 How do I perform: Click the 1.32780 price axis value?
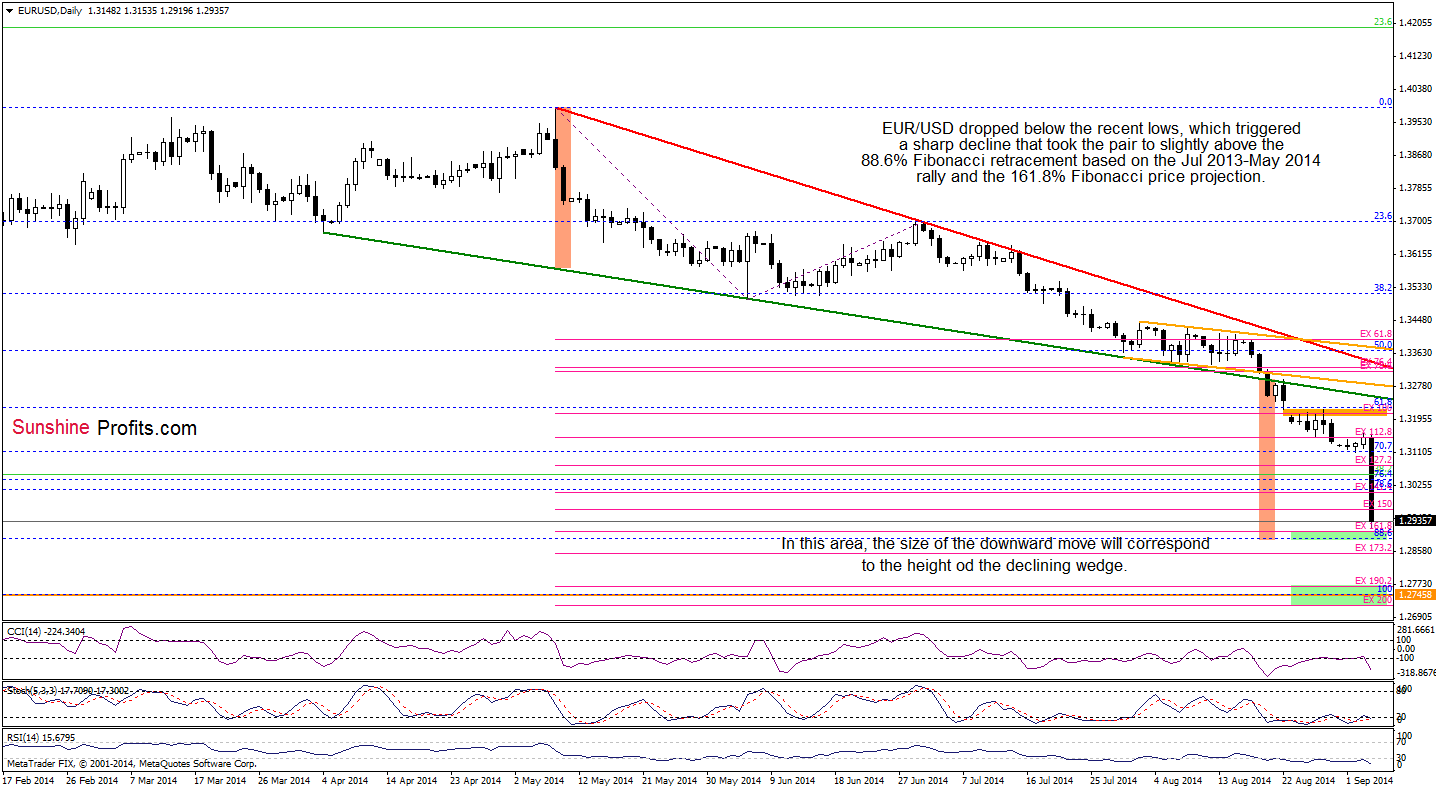click(x=1416, y=386)
